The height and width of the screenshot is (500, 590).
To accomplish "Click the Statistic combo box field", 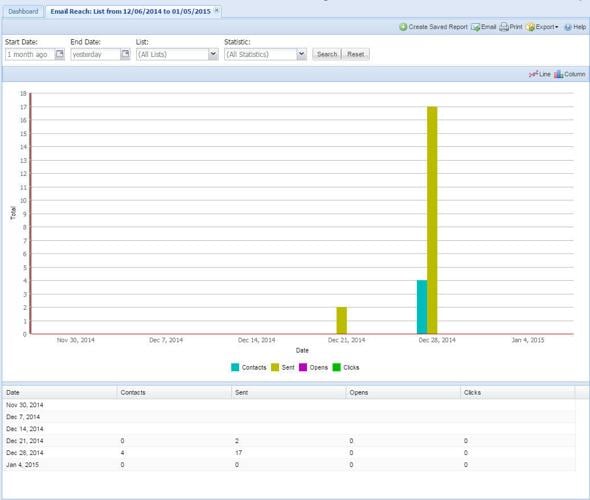I will [260, 55].
